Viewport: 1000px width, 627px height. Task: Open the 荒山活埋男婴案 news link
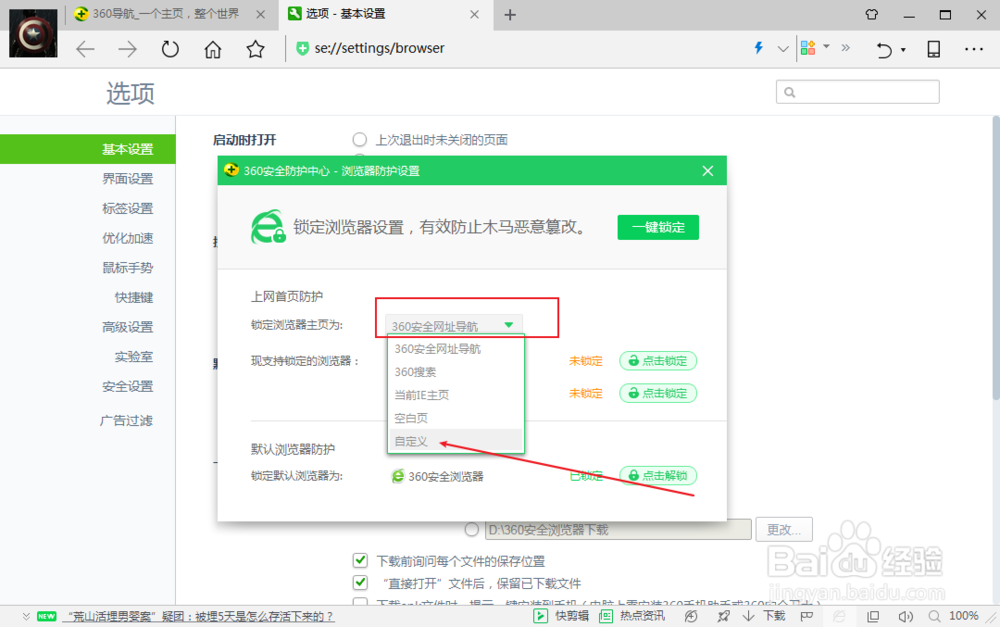click(198, 617)
